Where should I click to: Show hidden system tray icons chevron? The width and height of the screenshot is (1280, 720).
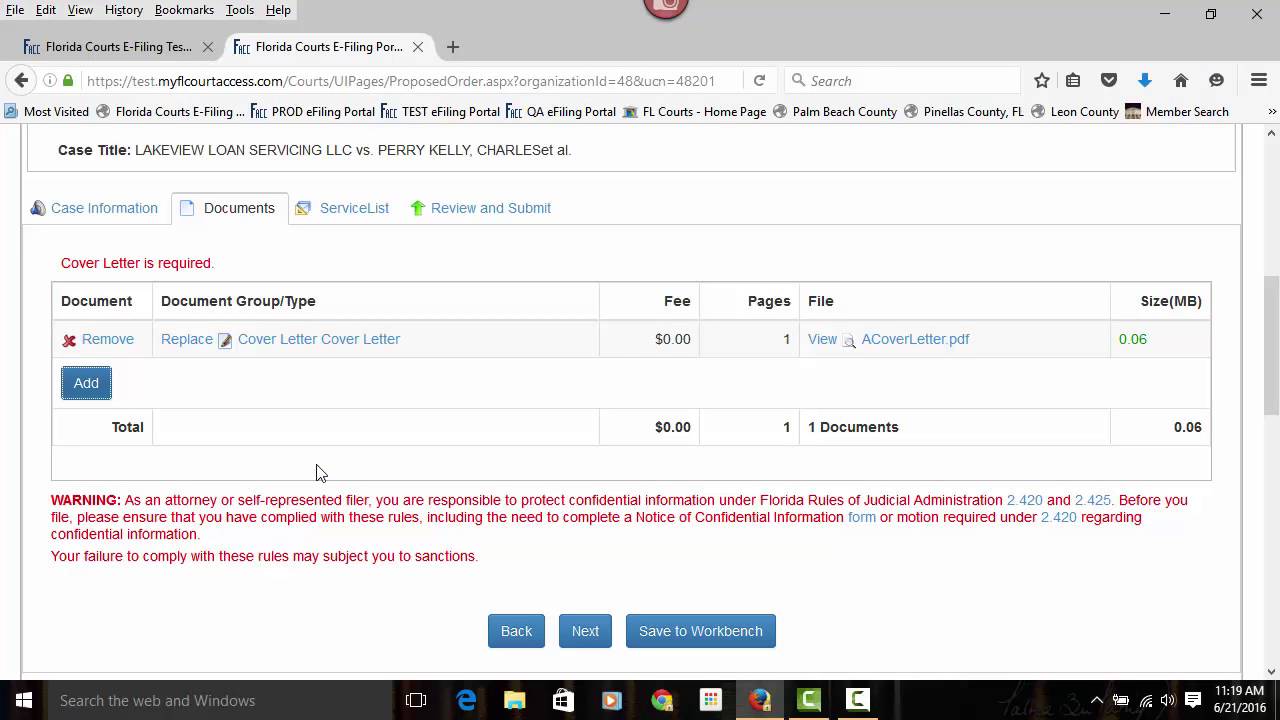(1096, 700)
